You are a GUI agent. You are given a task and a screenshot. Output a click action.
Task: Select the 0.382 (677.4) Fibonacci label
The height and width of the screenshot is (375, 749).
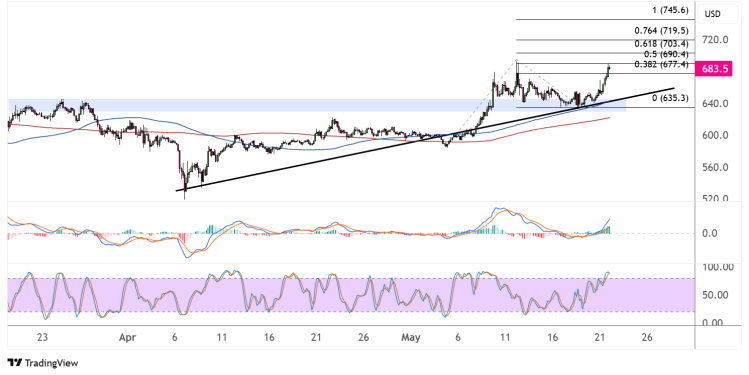tap(662, 64)
